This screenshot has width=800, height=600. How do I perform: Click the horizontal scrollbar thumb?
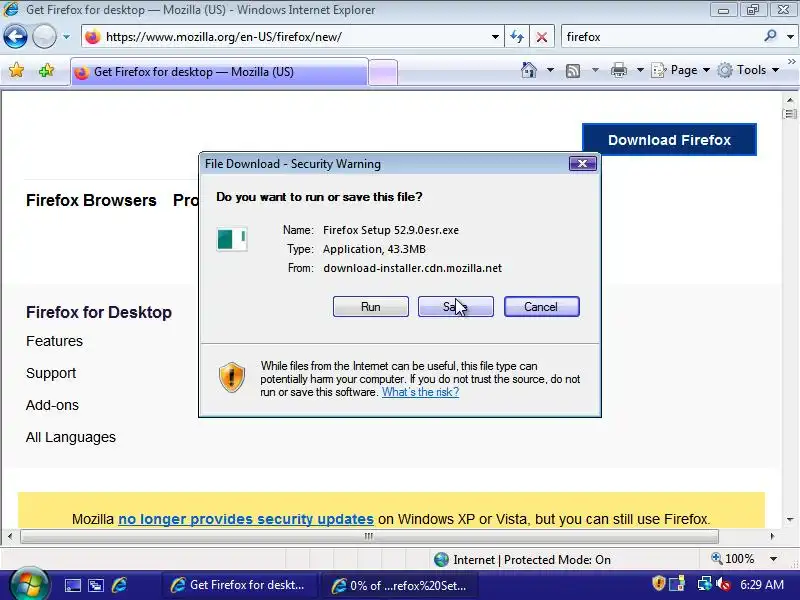[369, 536]
